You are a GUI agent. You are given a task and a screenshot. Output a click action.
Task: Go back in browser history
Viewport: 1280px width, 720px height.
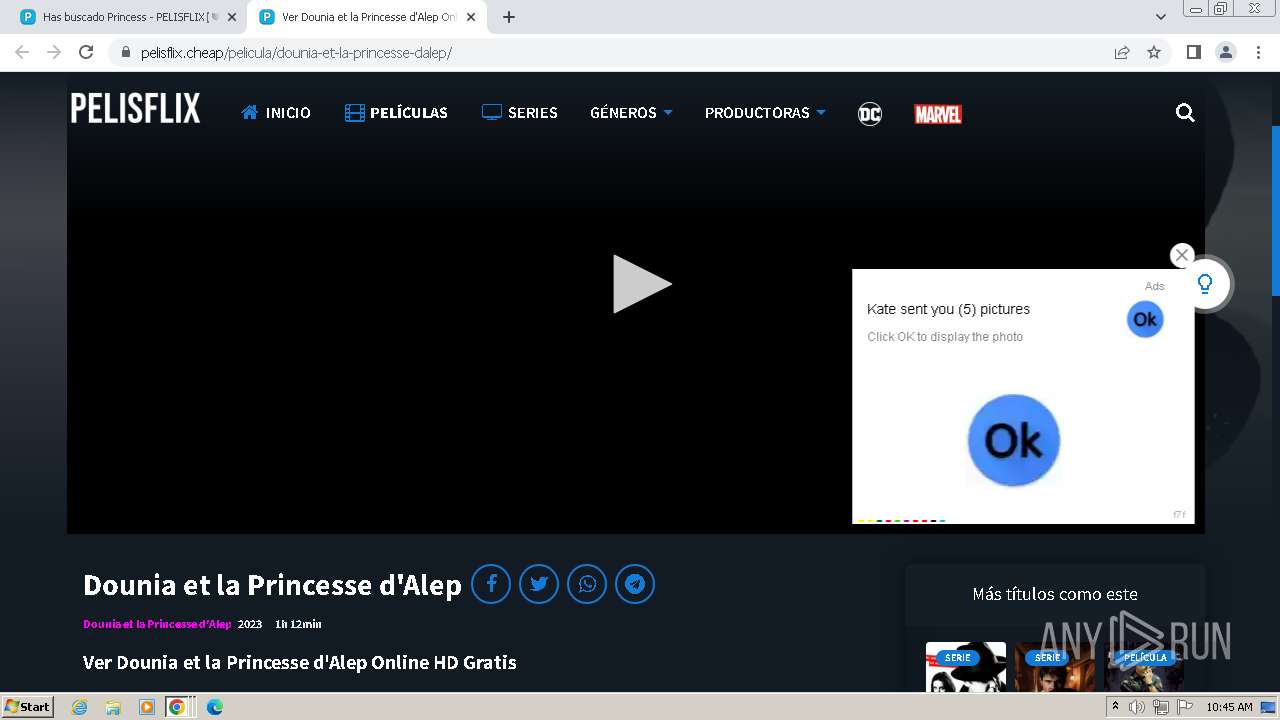click(22, 52)
